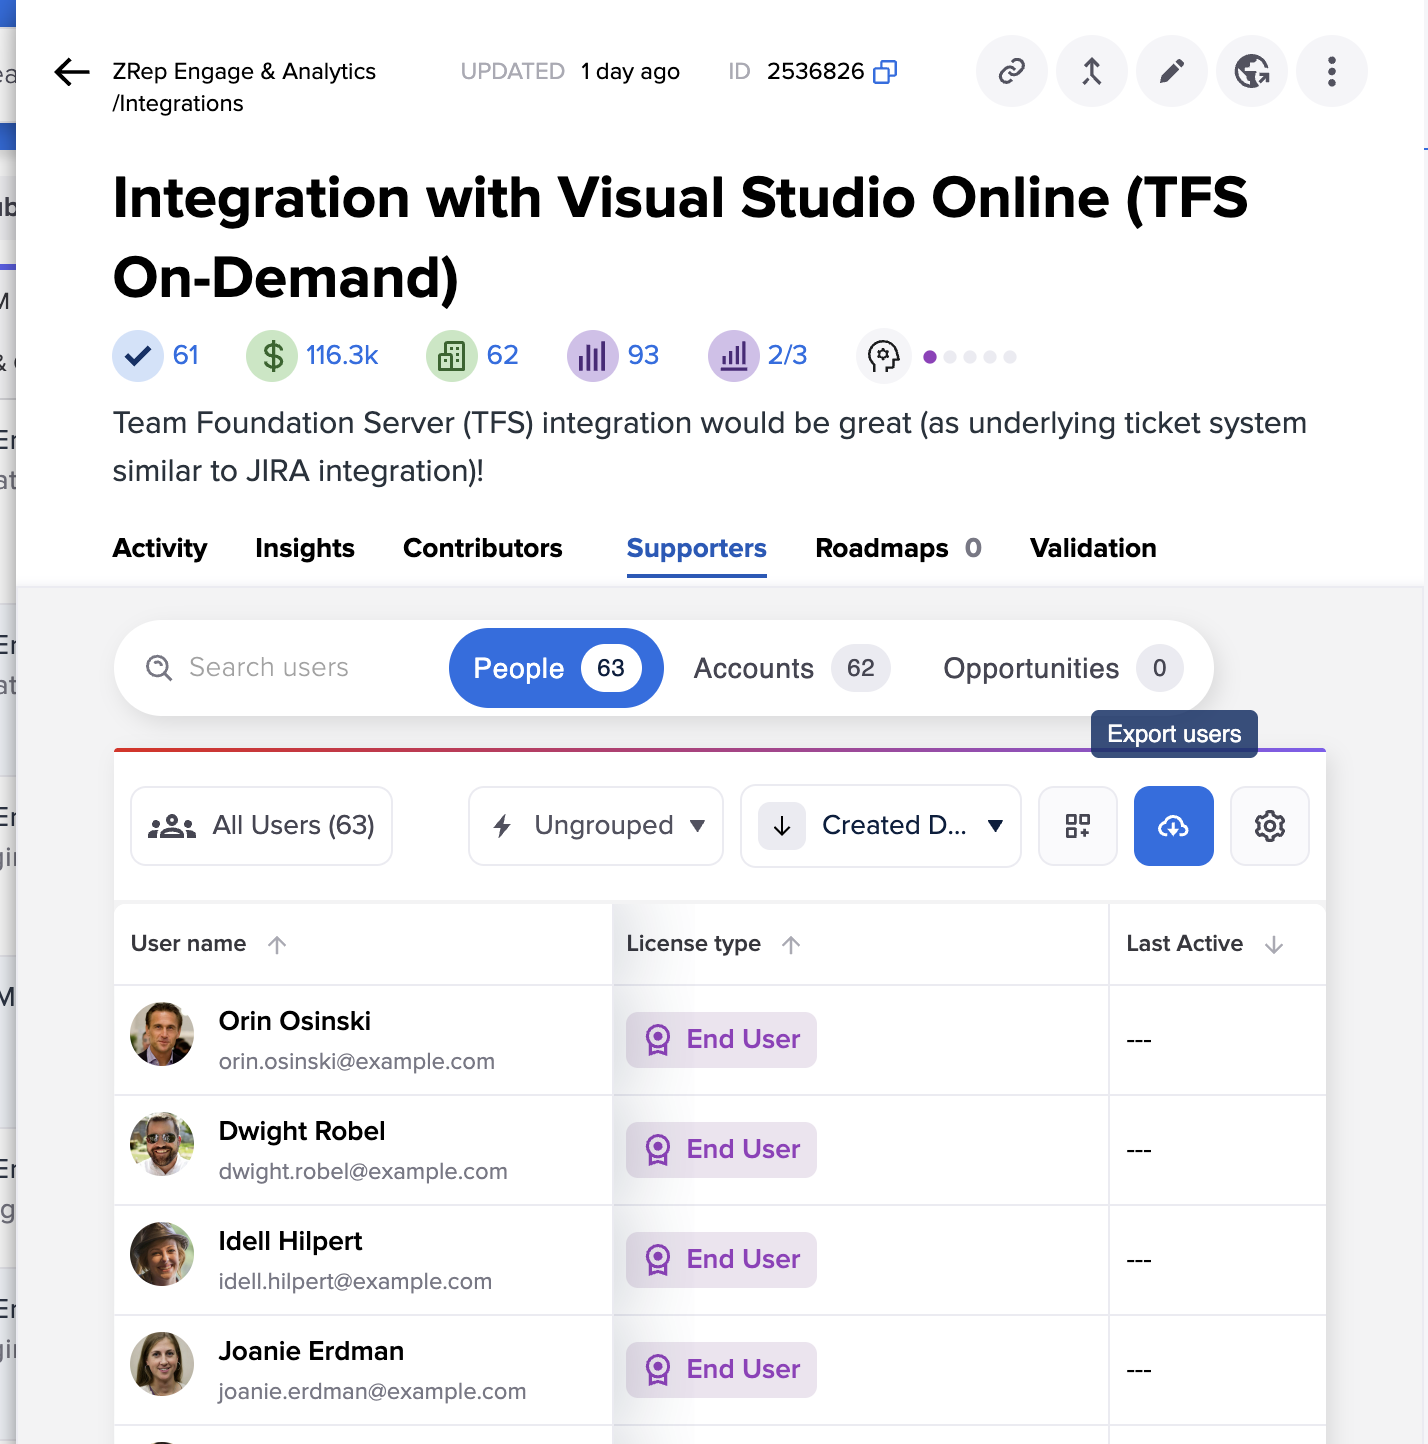
Task: Open the Validation tab
Action: click(x=1093, y=548)
